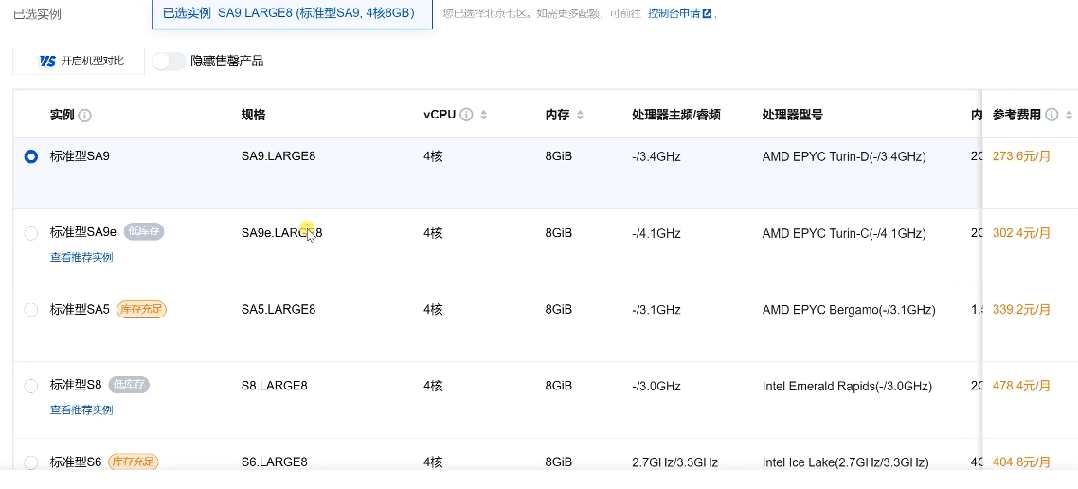Click the 库存充足 tag on 标准型SA5
1078x489 pixels.
[142, 309]
